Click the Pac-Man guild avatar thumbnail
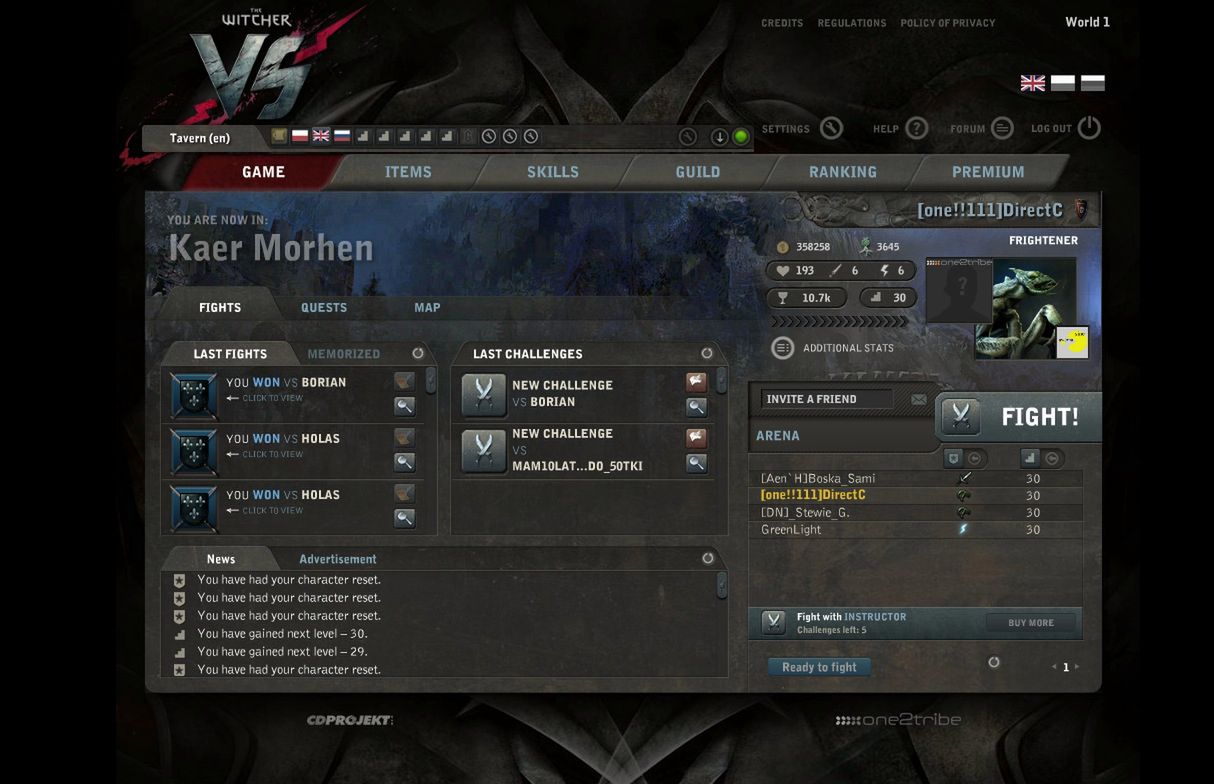Screen dimensions: 1214x784 tap(1072, 342)
